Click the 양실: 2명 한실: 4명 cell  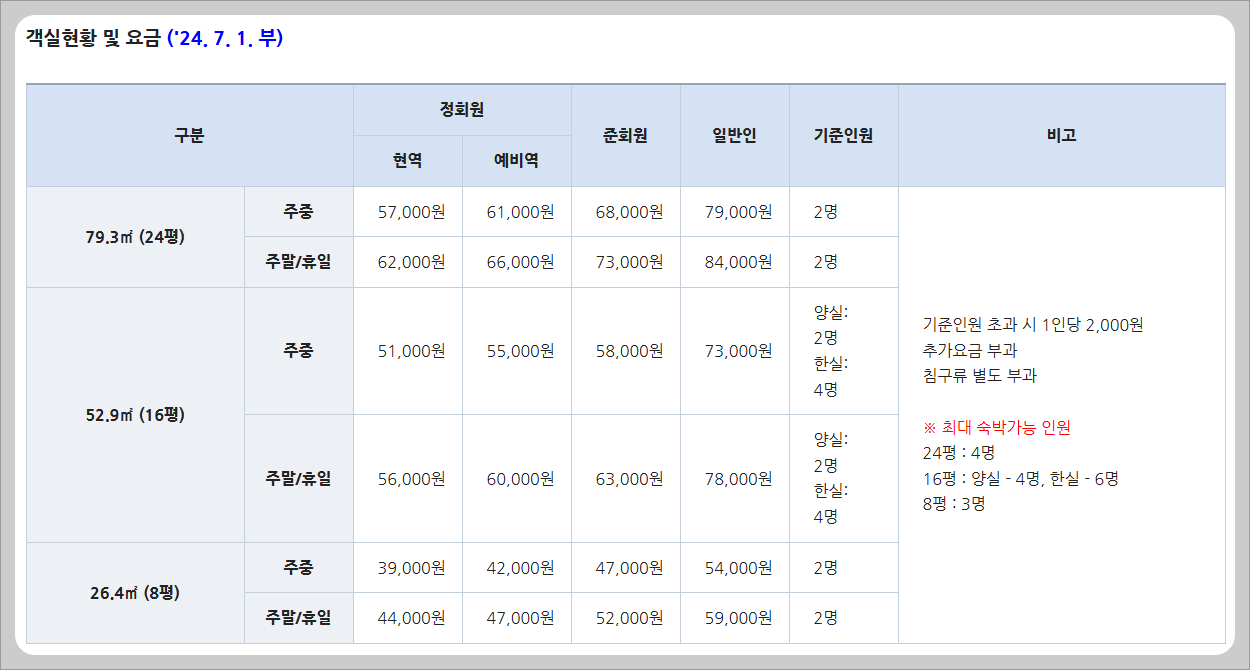(843, 351)
